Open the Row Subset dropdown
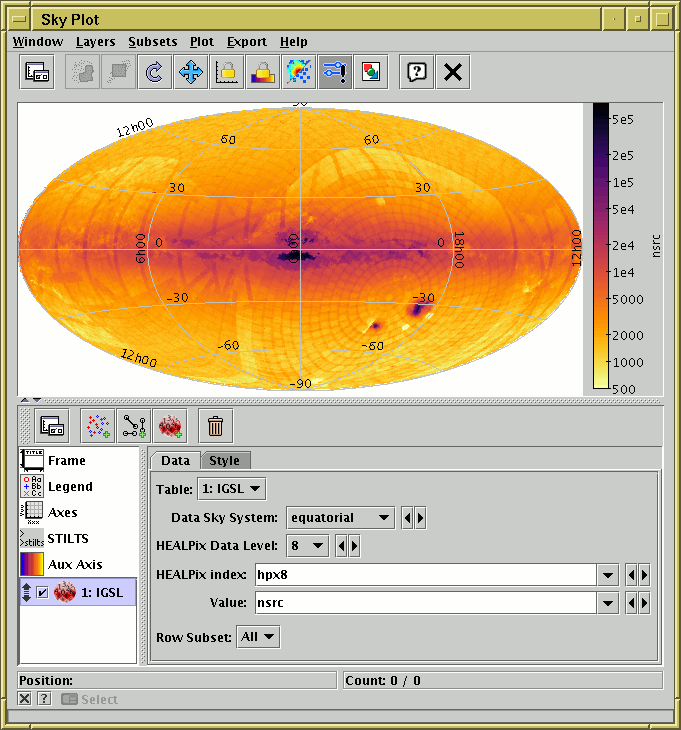The height and width of the screenshot is (730, 681). coord(258,637)
